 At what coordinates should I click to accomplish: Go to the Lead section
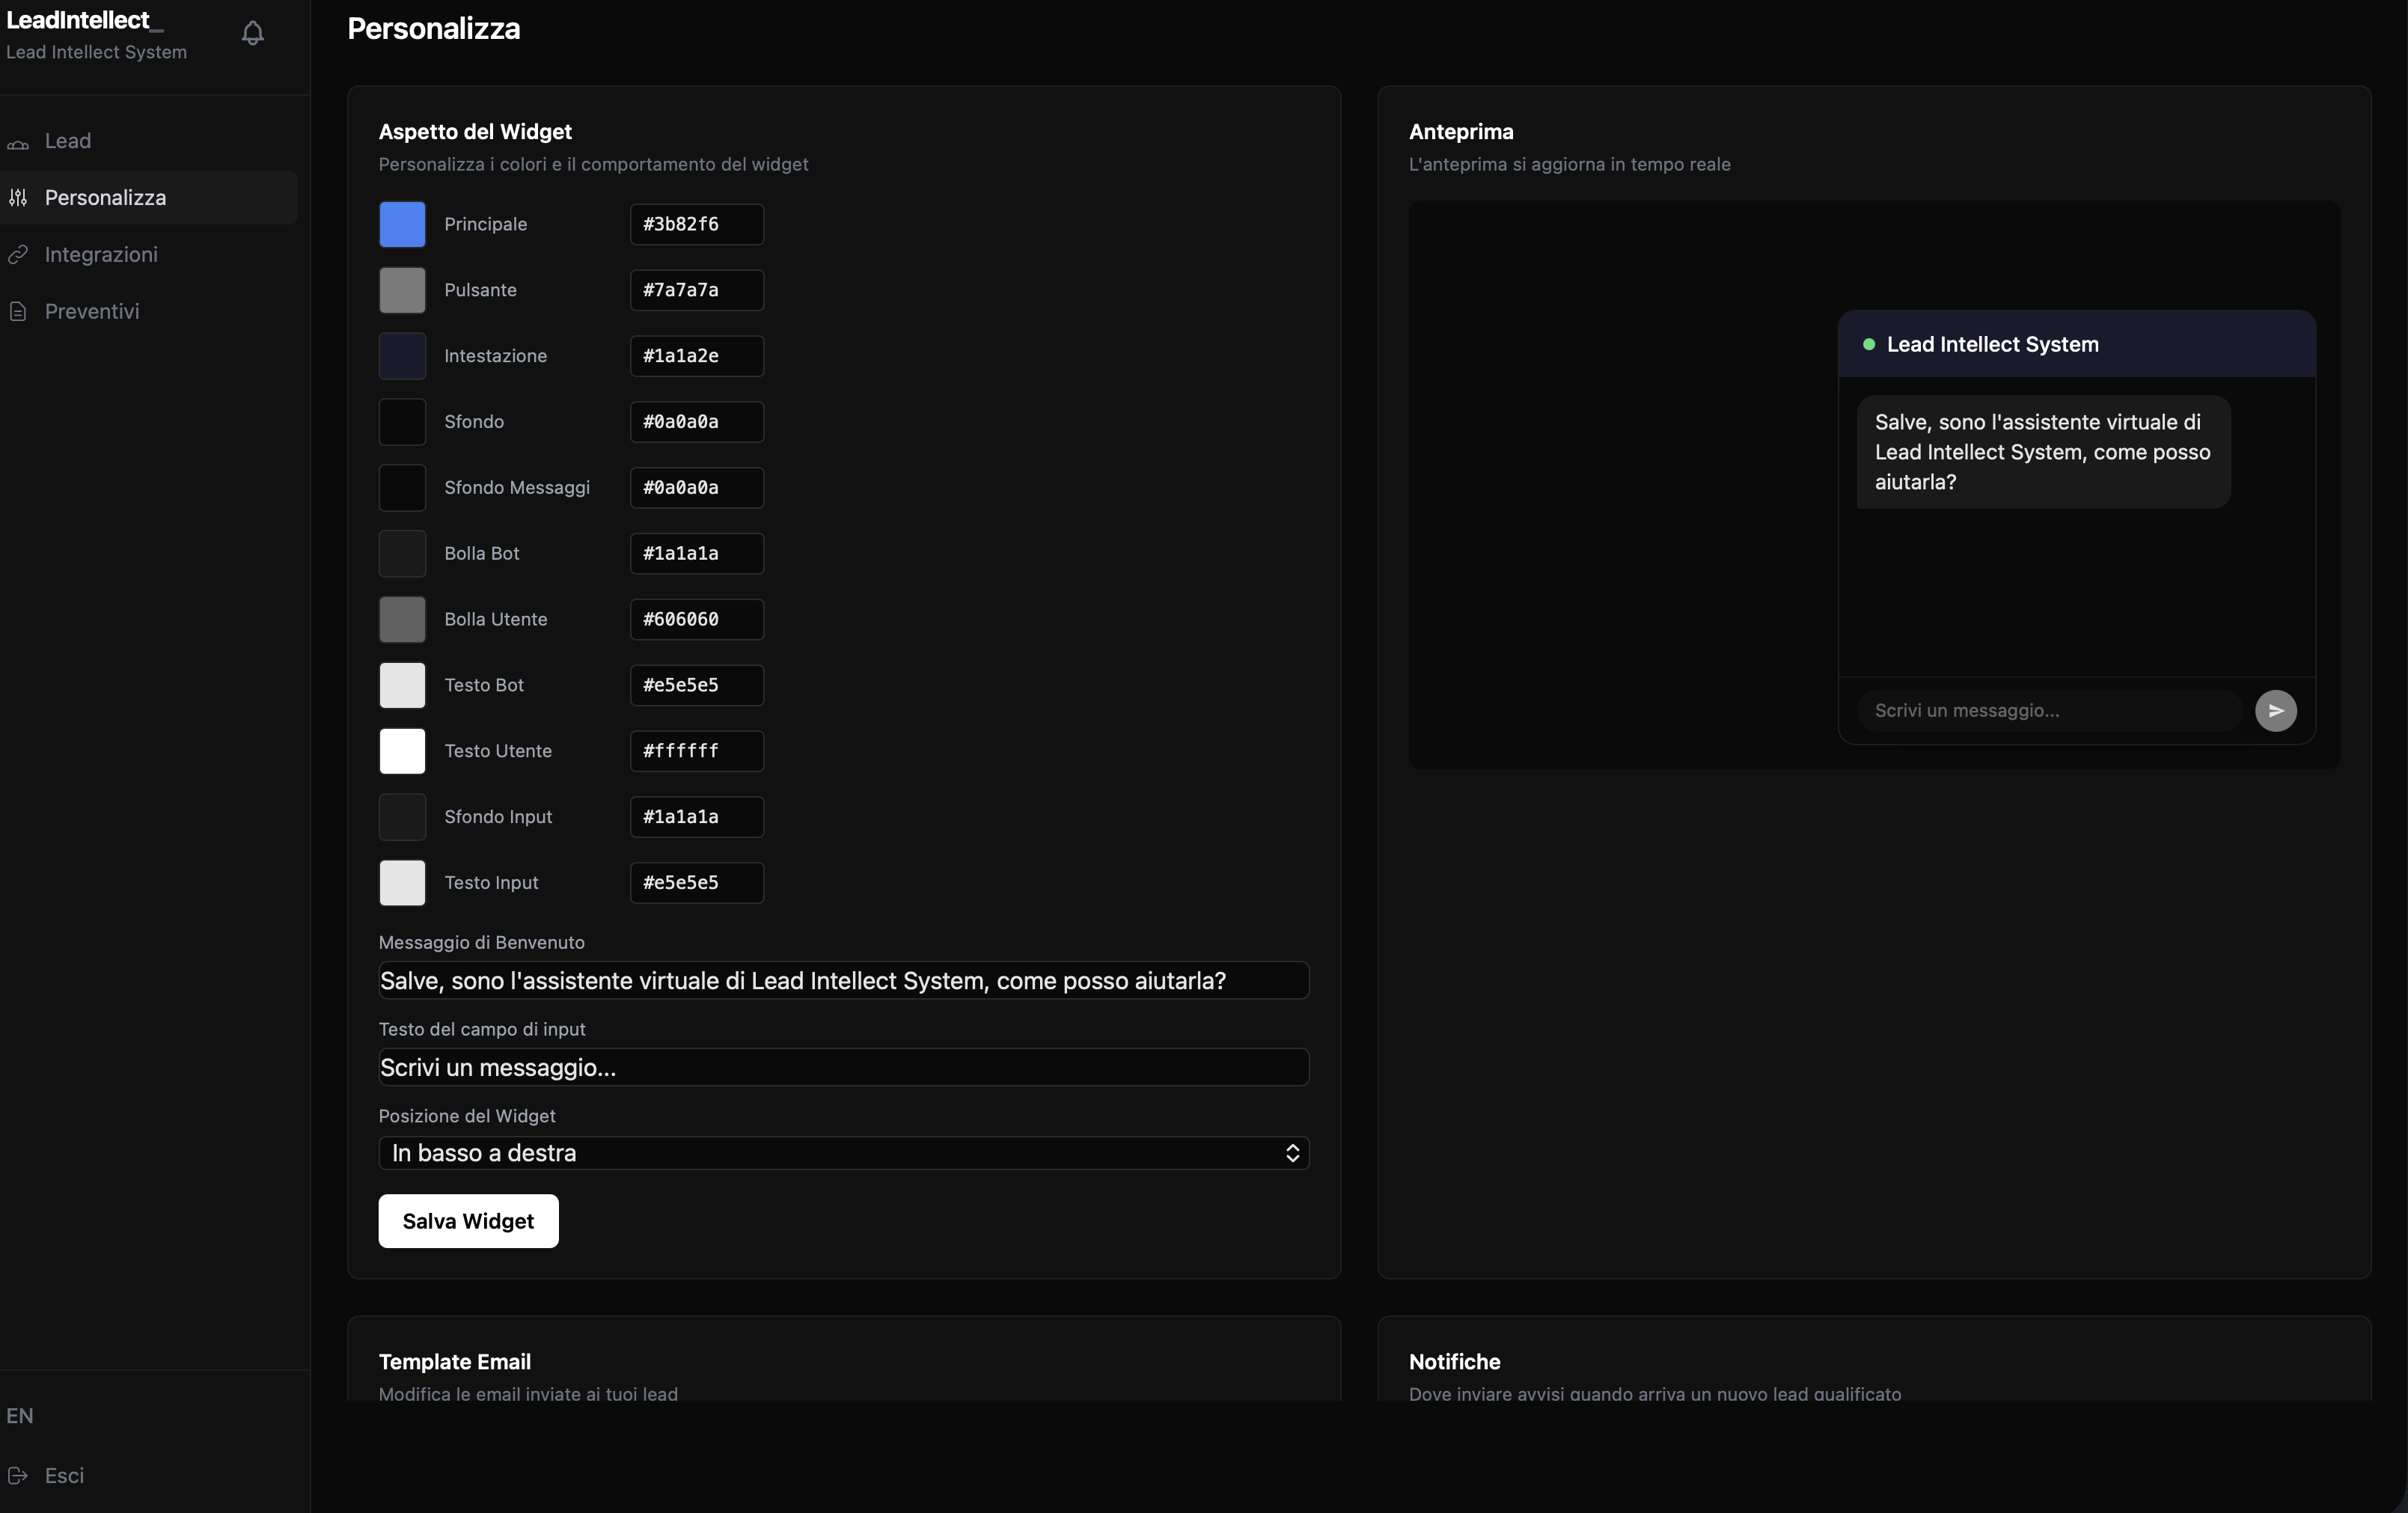click(x=149, y=141)
